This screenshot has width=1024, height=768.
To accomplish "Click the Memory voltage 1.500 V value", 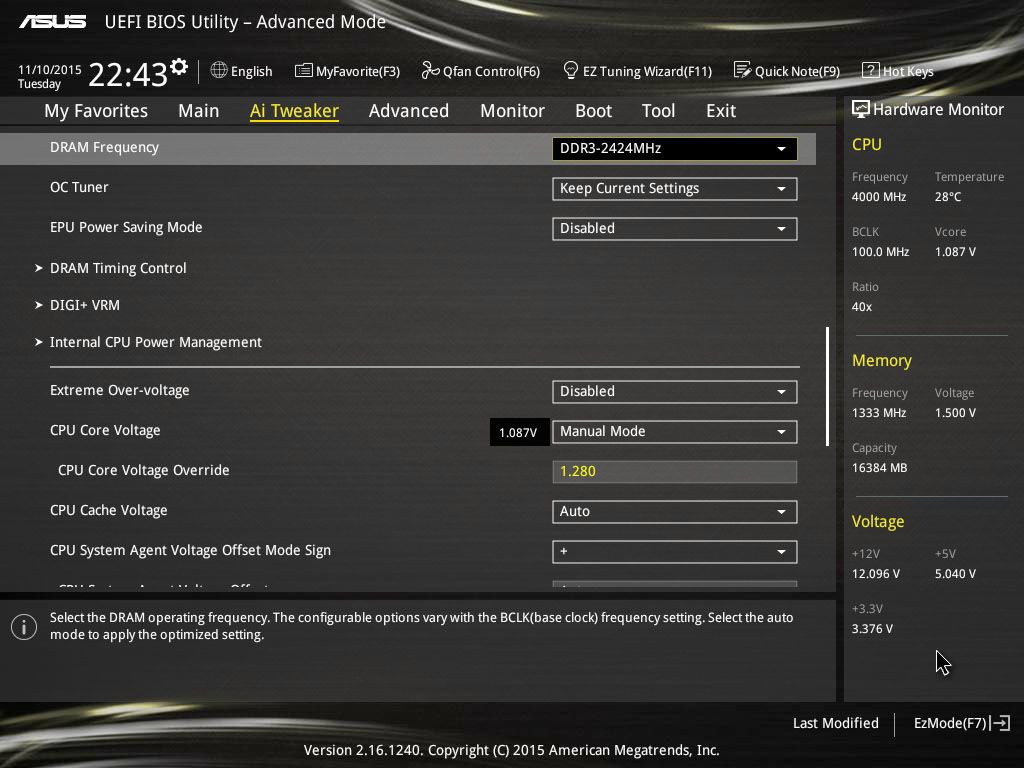I will point(955,413).
